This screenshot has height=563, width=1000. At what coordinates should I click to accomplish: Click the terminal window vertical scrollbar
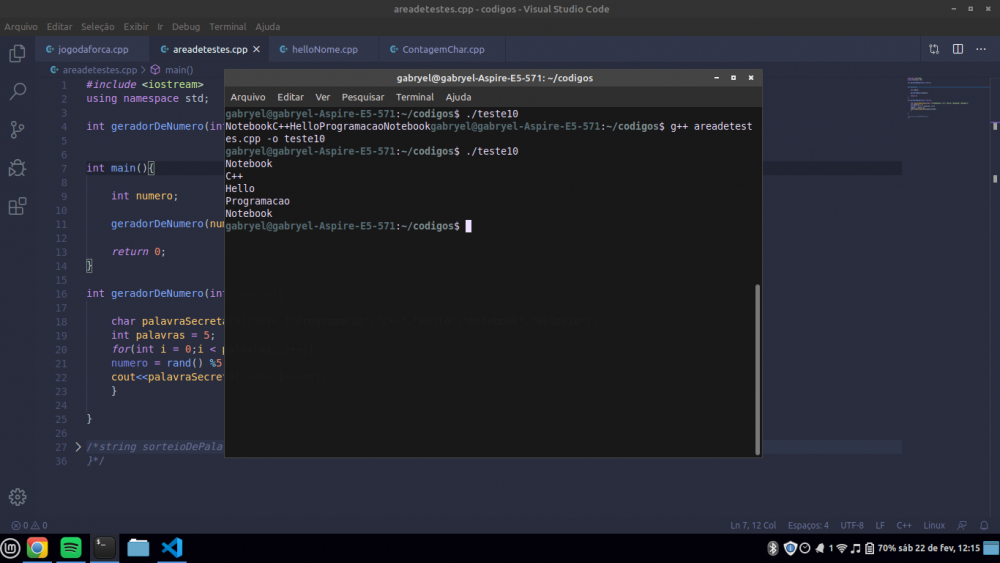[x=758, y=369]
